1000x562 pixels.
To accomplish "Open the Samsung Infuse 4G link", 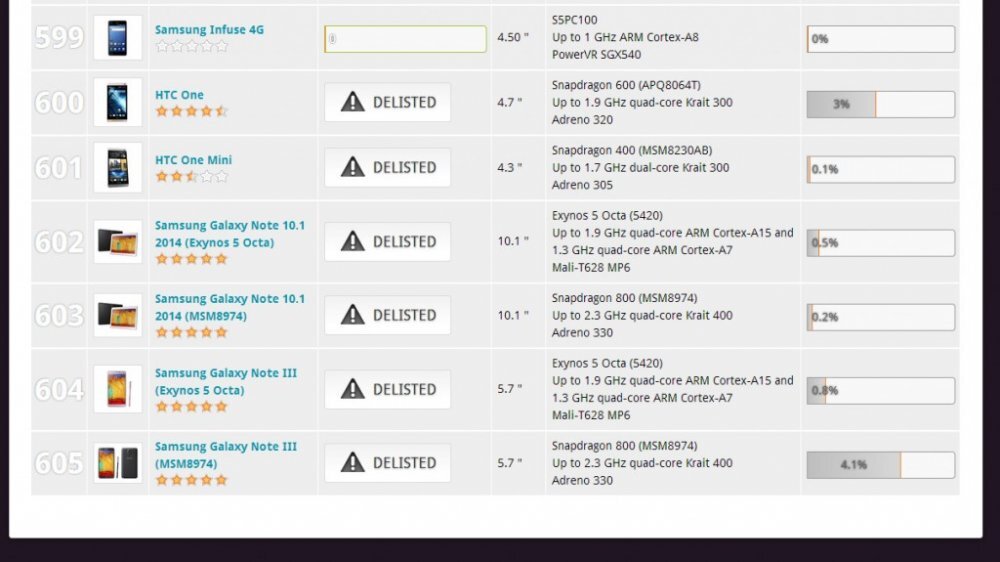I will [x=209, y=30].
